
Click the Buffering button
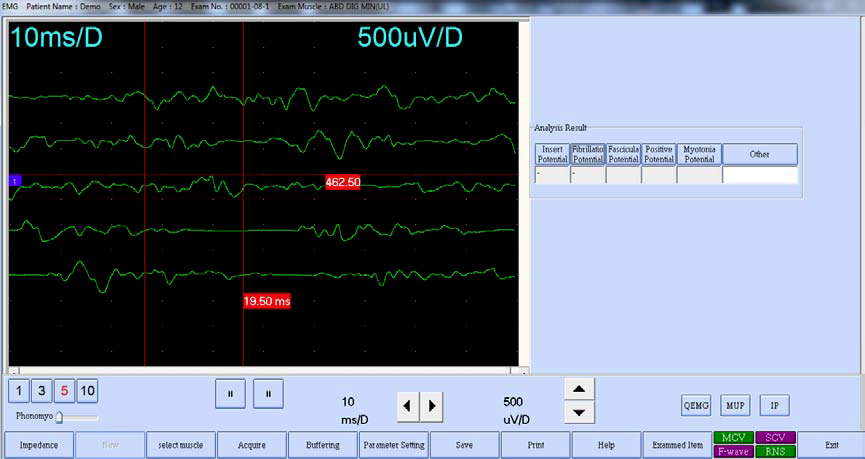click(323, 445)
